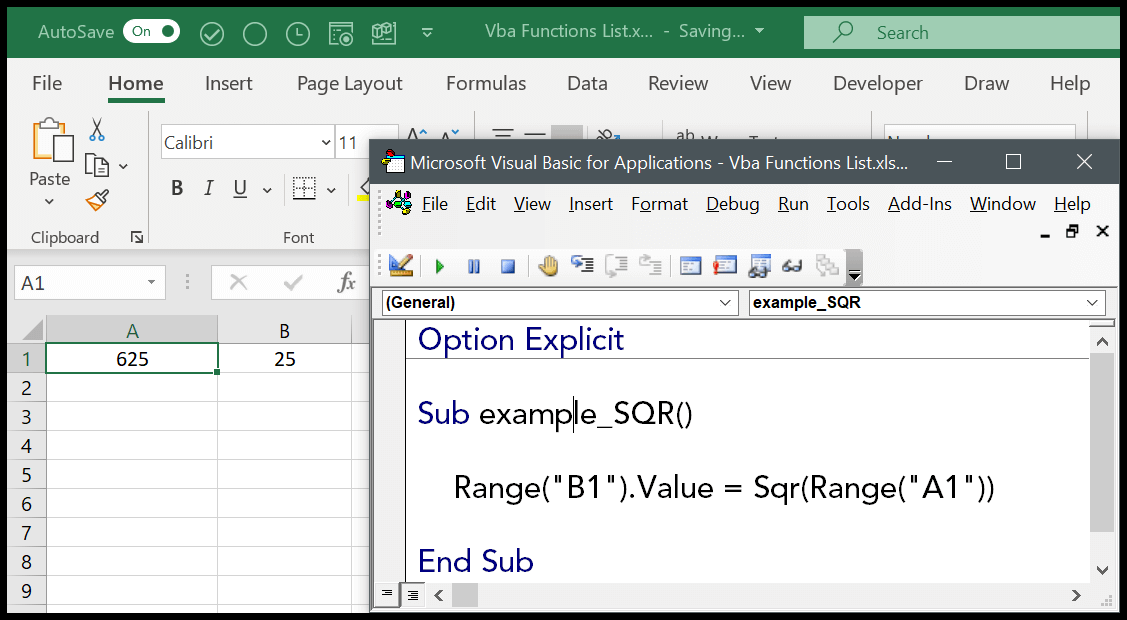Viewport: 1127px width, 620px height.
Task: Select the Format Painter brush icon
Action: [x=97, y=201]
